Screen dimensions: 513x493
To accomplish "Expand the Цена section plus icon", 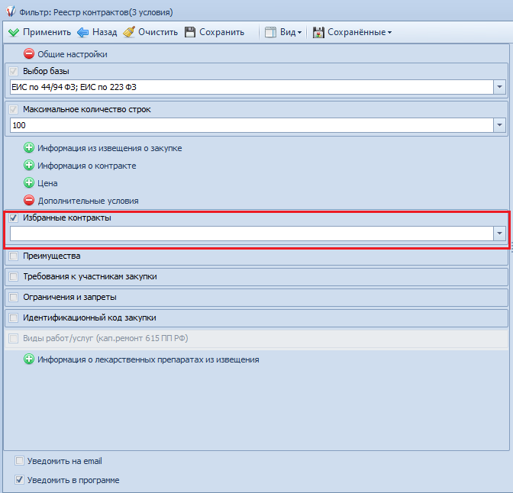I will (29, 183).
